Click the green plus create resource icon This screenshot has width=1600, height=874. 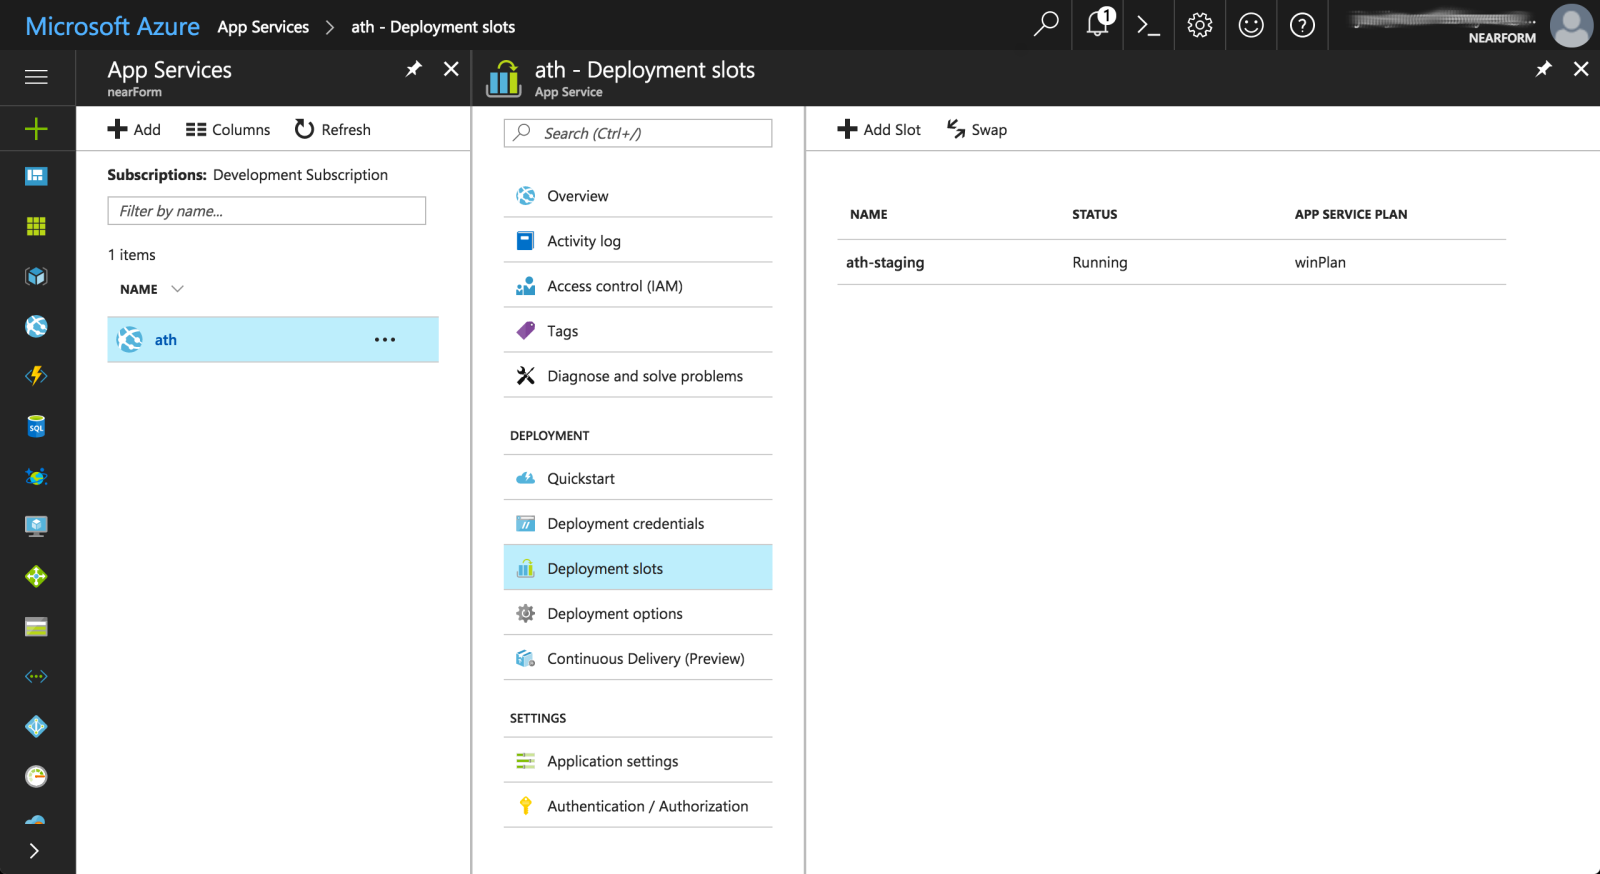point(36,128)
